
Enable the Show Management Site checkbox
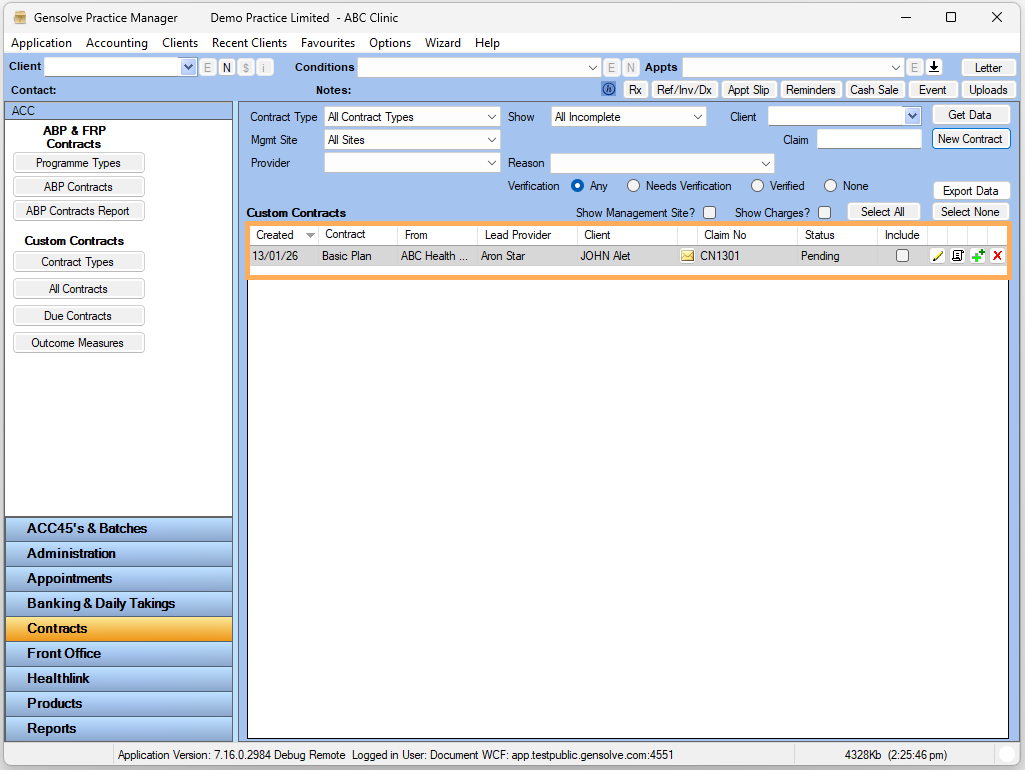tap(709, 212)
